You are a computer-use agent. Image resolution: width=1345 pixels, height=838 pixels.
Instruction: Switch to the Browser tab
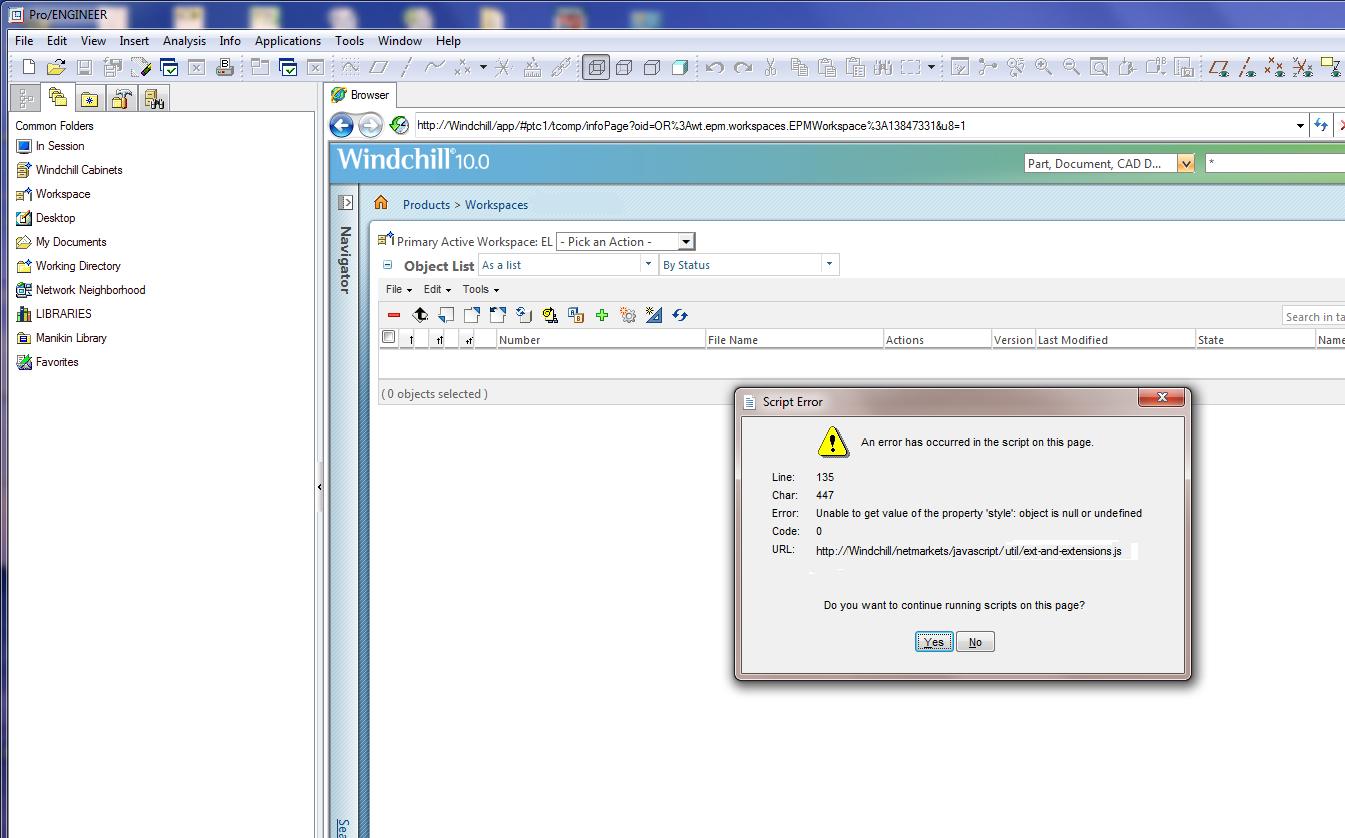pos(361,95)
